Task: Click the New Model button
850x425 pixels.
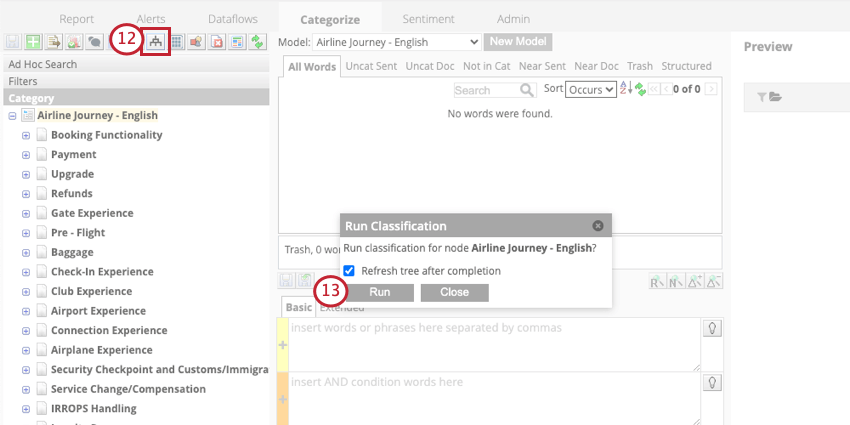Action: (517, 42)
